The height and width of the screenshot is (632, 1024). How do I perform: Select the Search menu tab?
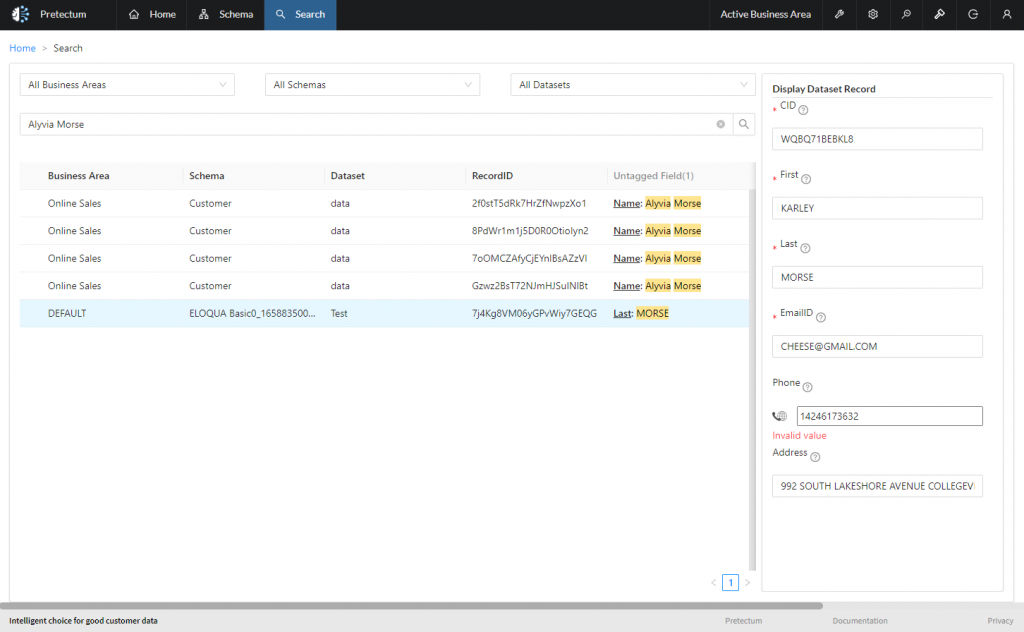300,14
